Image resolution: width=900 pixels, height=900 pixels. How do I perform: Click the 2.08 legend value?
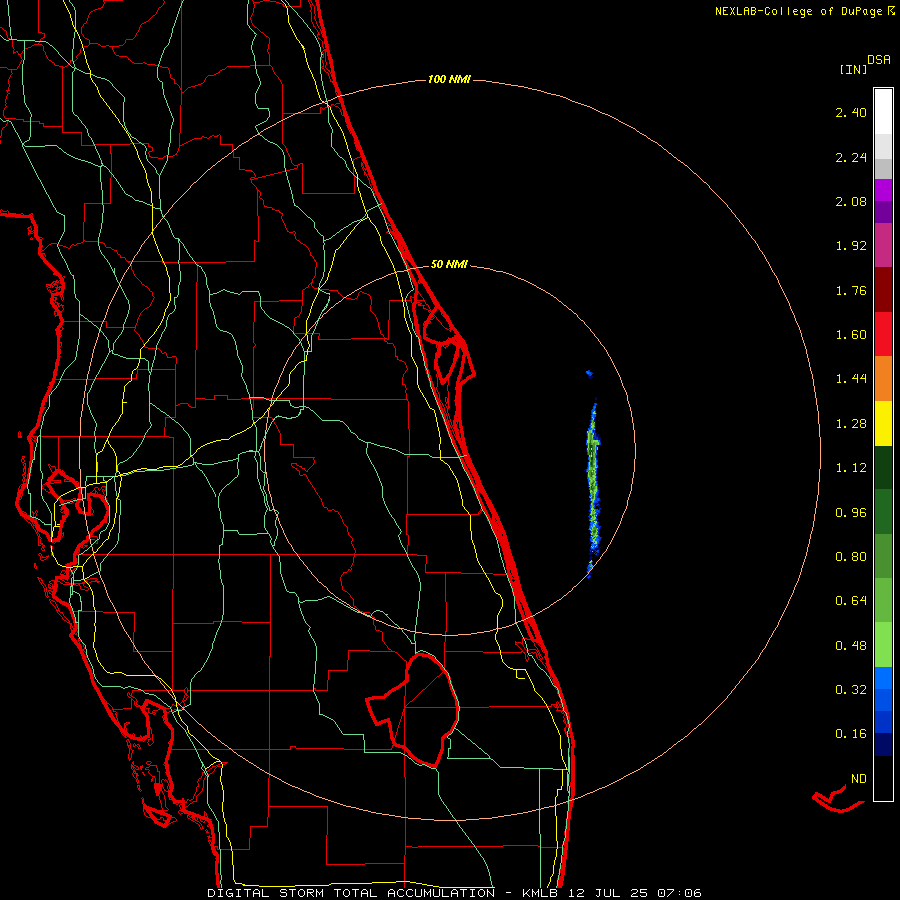tap(851, 201)
